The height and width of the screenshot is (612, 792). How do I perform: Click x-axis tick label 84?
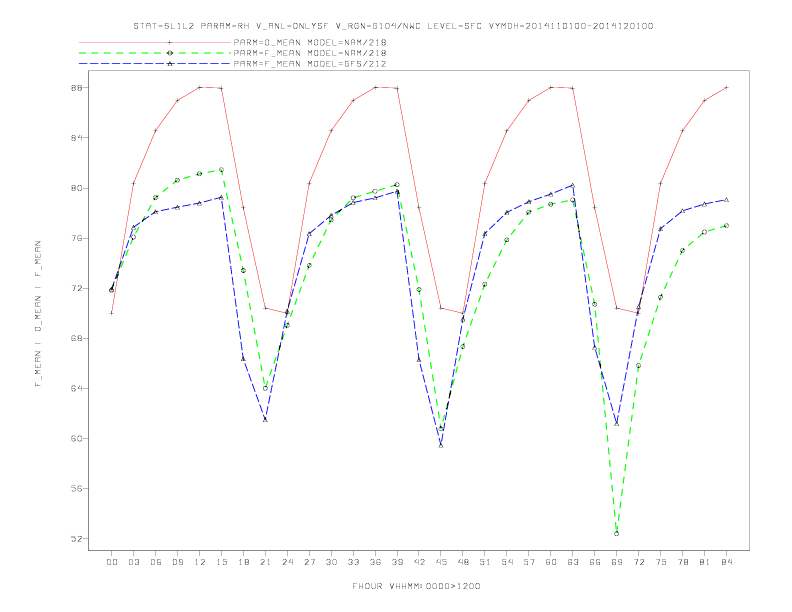click(727, 562)
